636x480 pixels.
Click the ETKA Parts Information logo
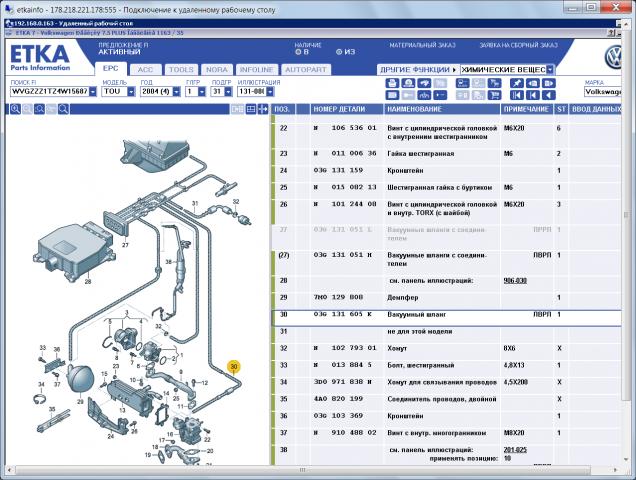pos(40,58)
